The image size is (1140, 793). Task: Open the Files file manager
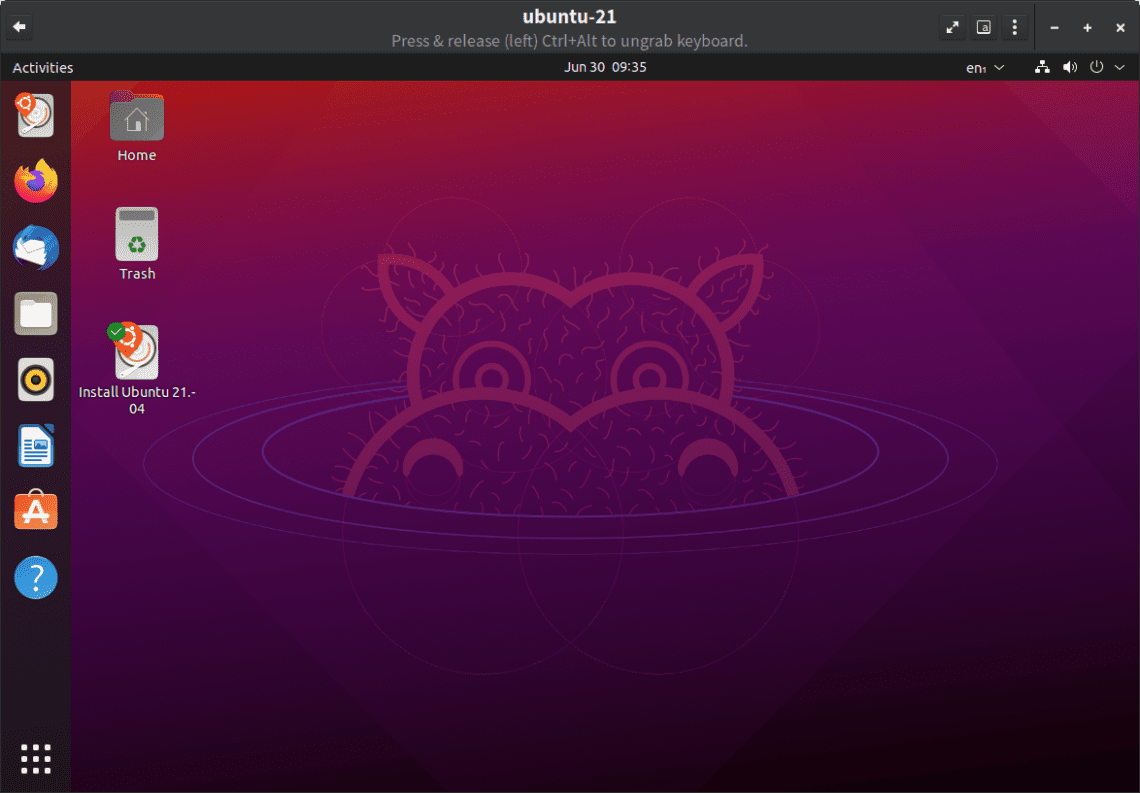click(35, 314)
